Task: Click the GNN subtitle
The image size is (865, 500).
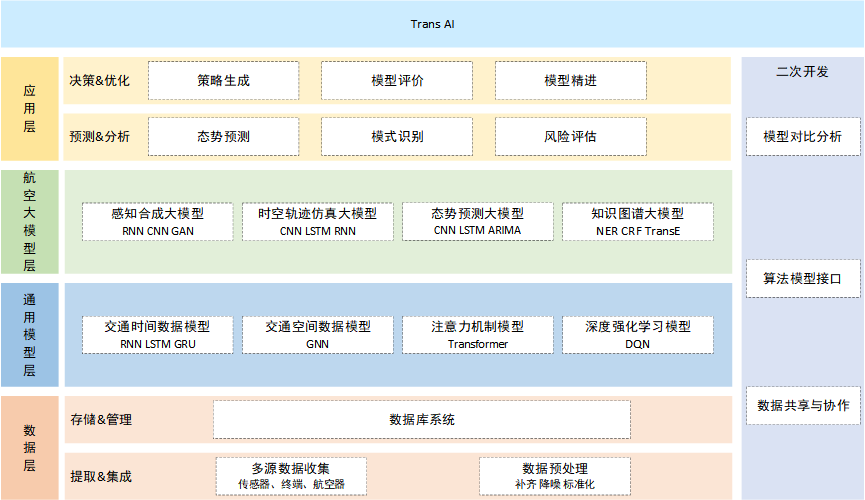Action: (x=317, y=344)
